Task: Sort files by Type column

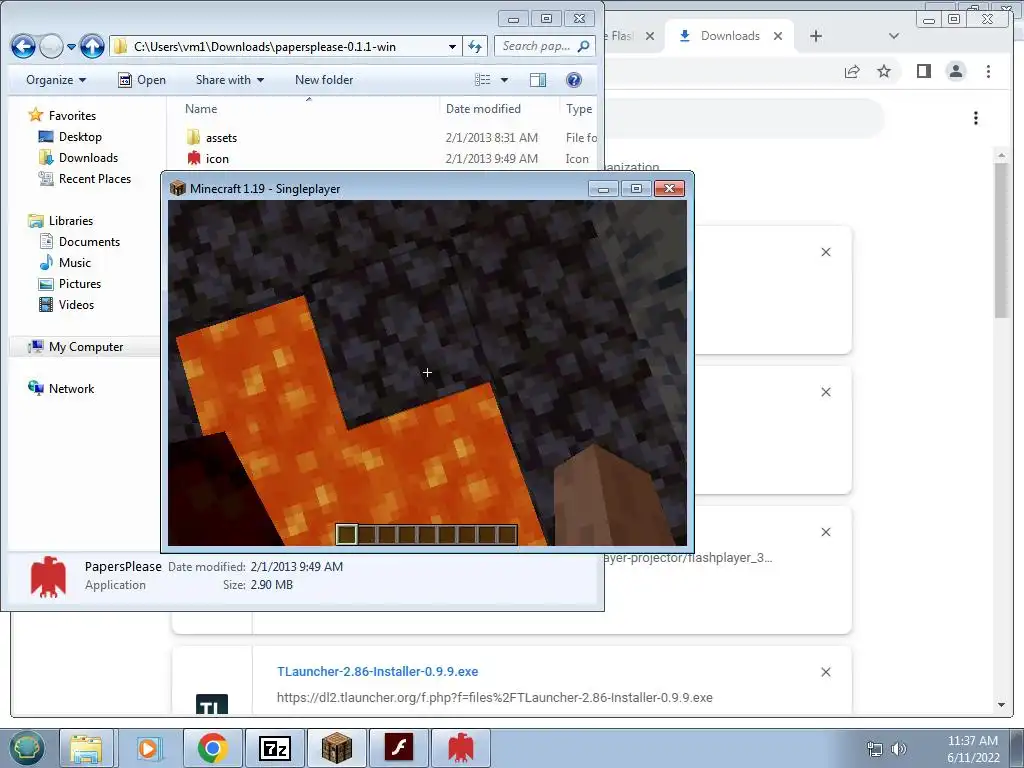Action: tap(579, 109)
